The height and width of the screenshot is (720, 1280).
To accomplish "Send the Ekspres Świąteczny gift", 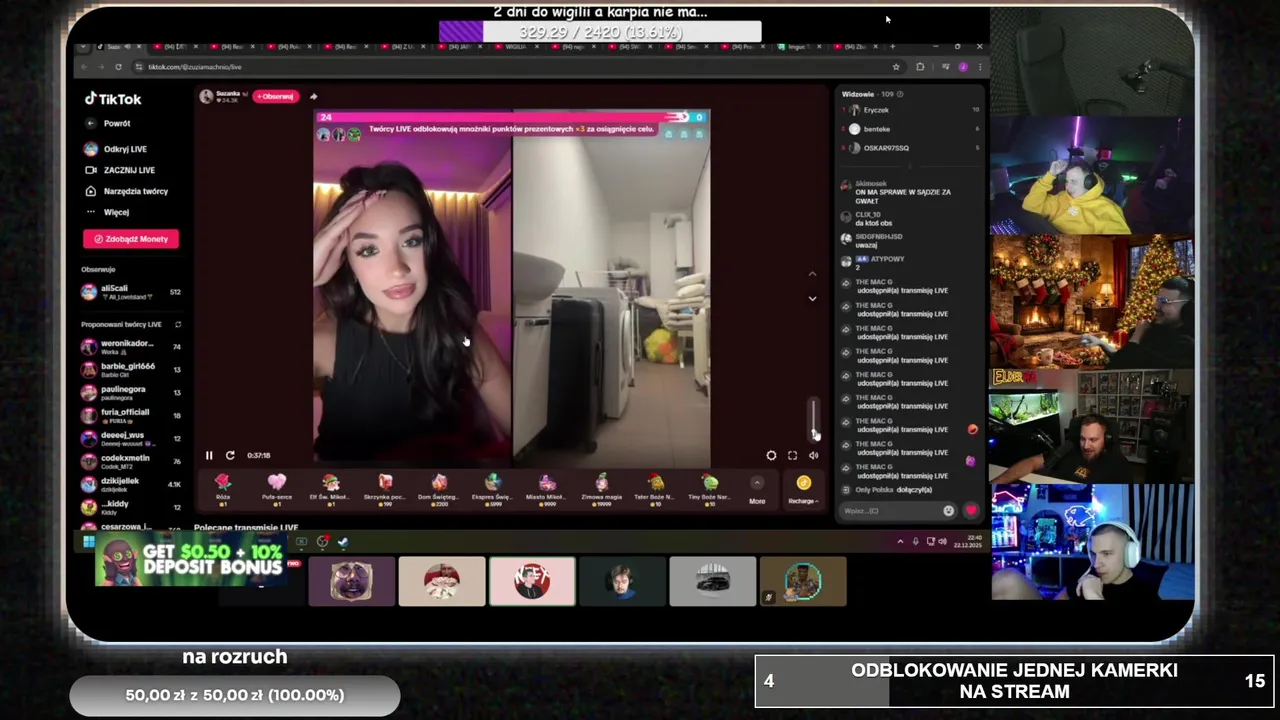I will click(x=493, y=489).
